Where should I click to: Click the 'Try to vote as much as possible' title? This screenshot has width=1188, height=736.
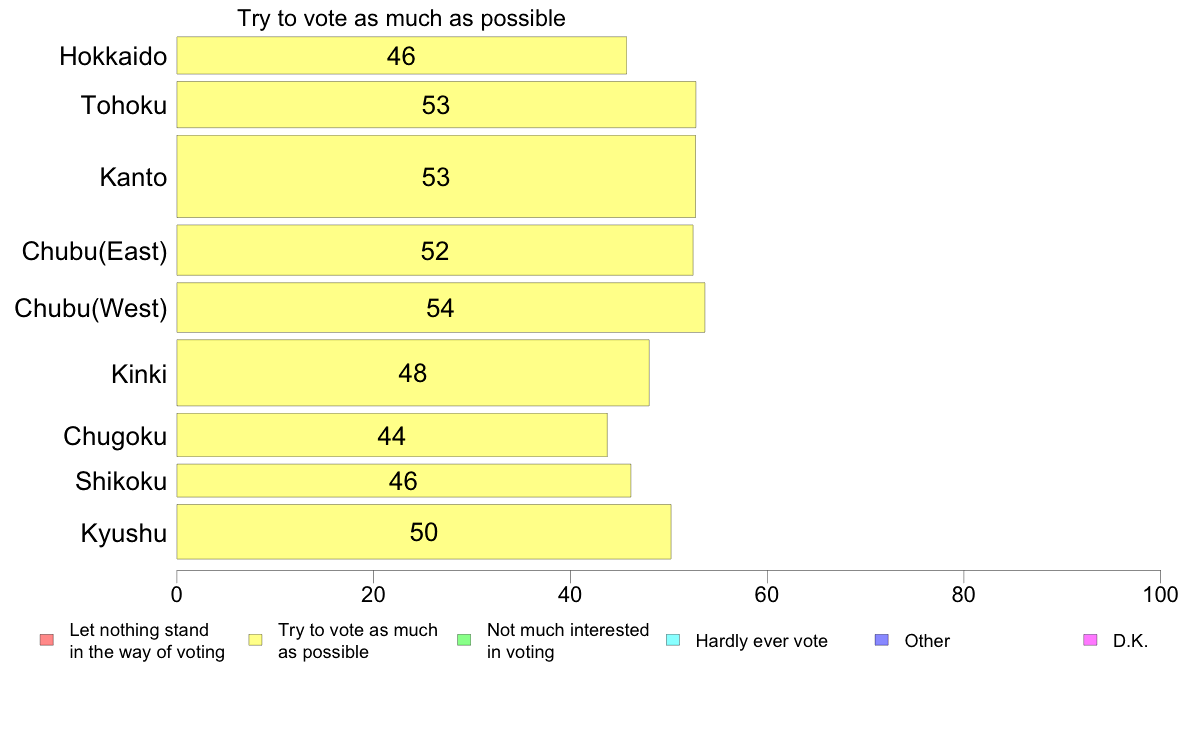[402, 18]
